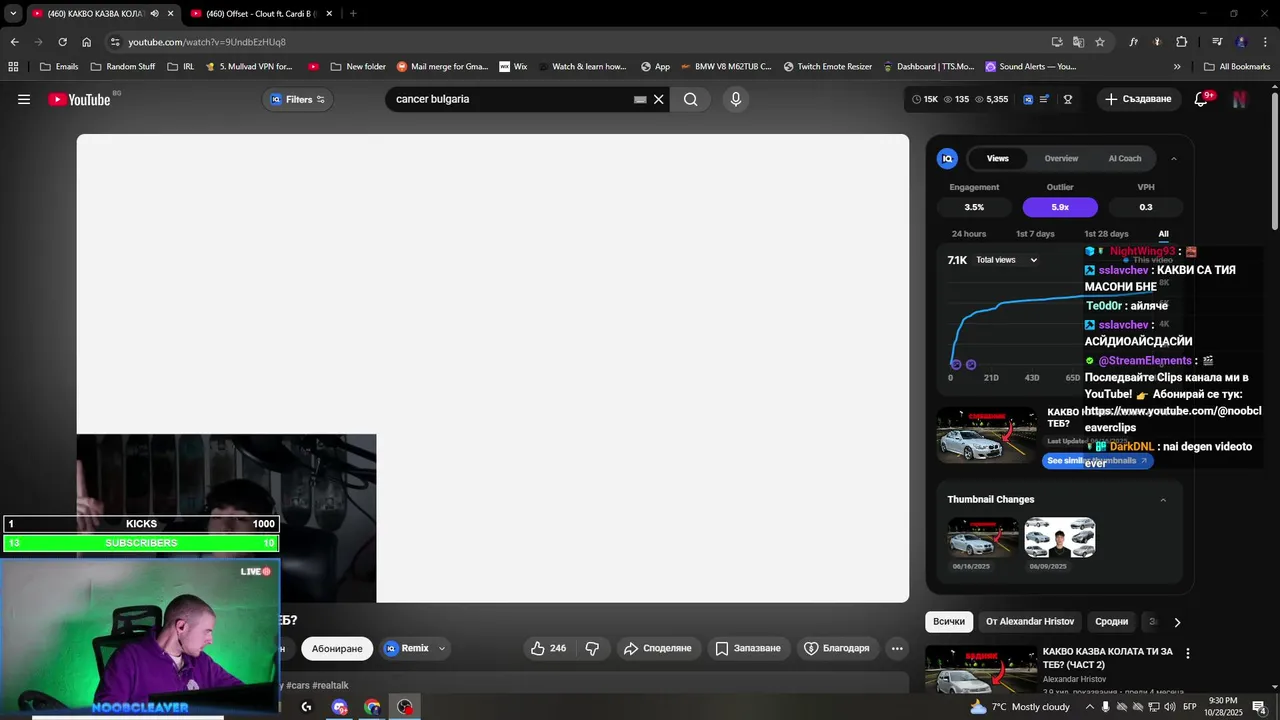Open the Total views dropdown
The width and height of the screenshot is (1280, 720).
coord(1007,260)
